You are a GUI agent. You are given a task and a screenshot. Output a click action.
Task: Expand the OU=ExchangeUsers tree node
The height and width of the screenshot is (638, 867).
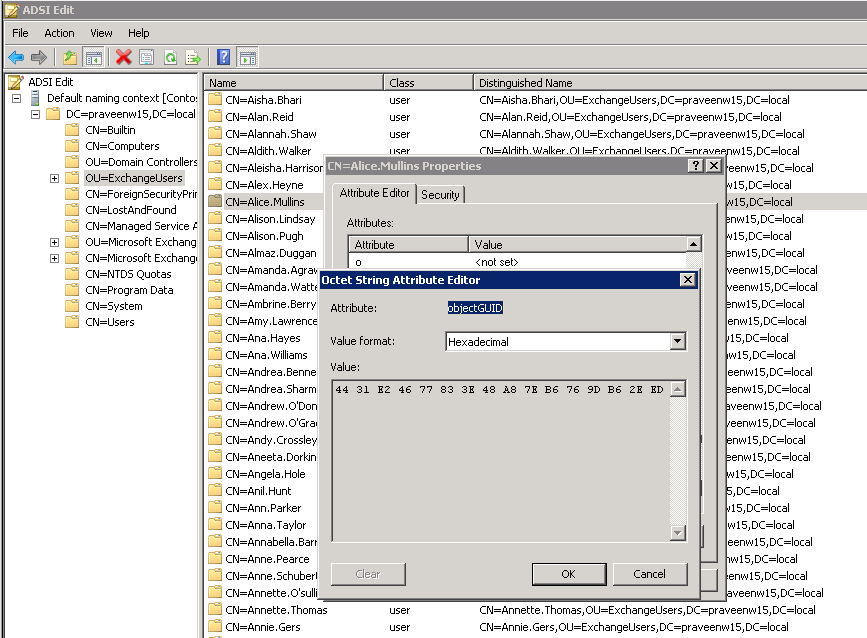(54, 178)
